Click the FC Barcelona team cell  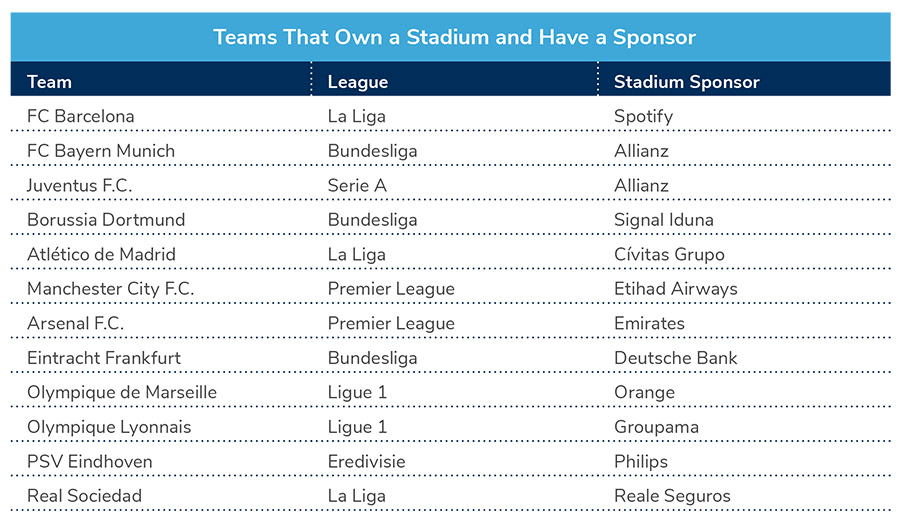click(x=80, y=116)
